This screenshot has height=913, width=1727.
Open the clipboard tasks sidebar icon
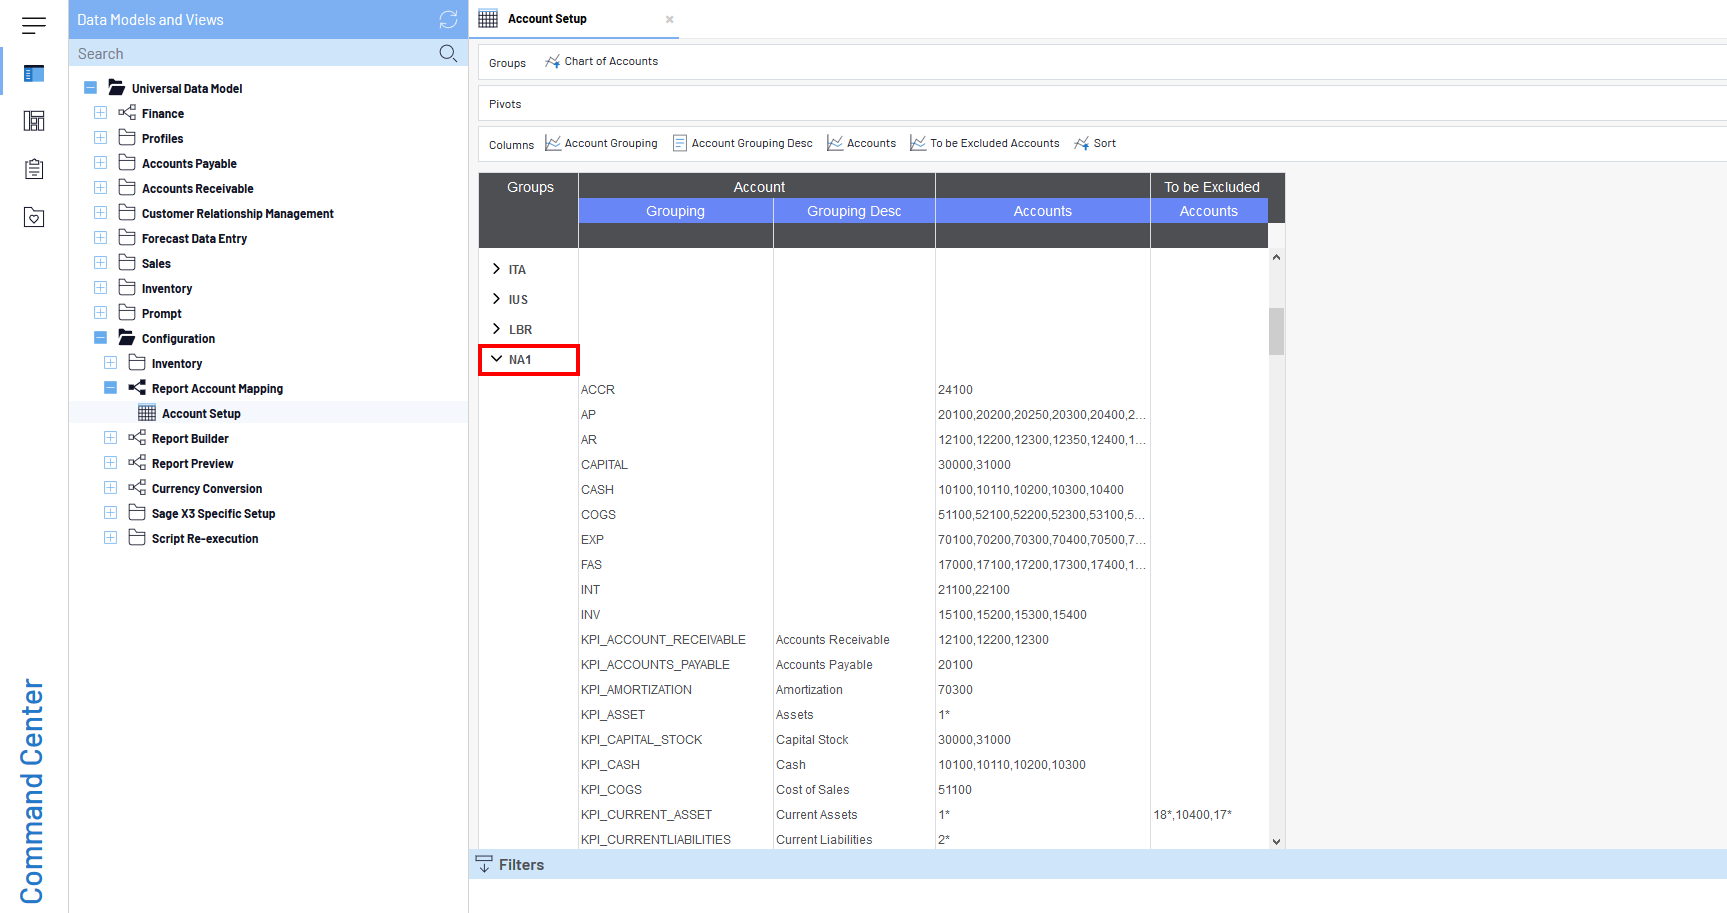[34, 169]
